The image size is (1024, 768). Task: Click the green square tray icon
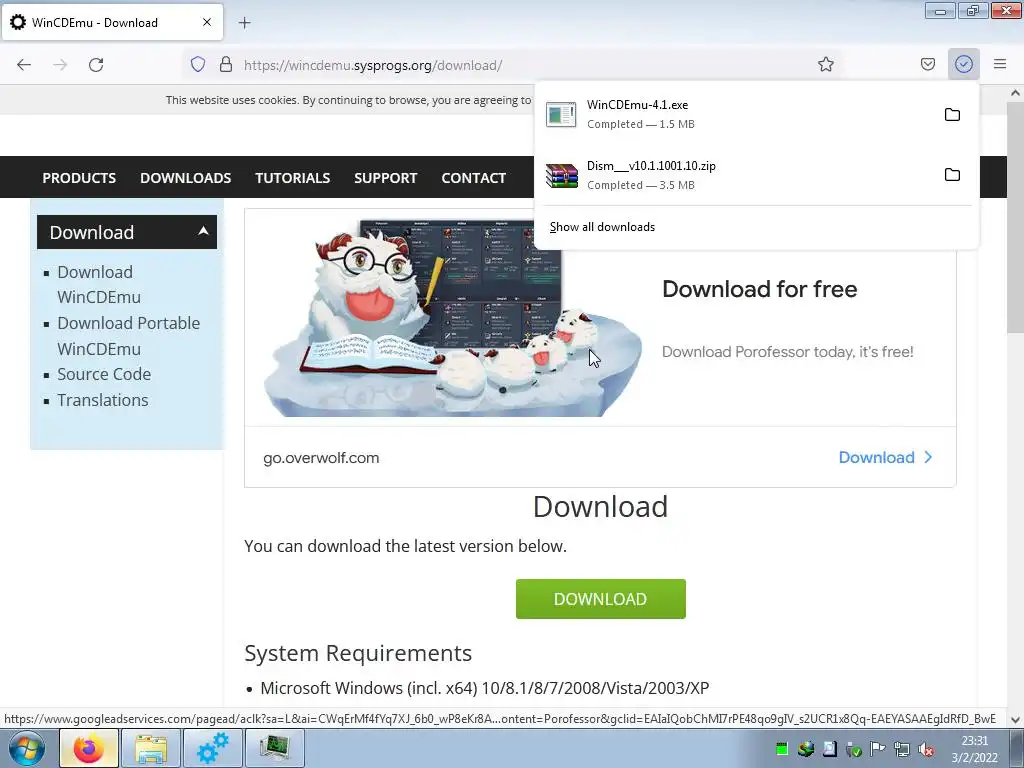pyautogui.click(x=782, y=749)
